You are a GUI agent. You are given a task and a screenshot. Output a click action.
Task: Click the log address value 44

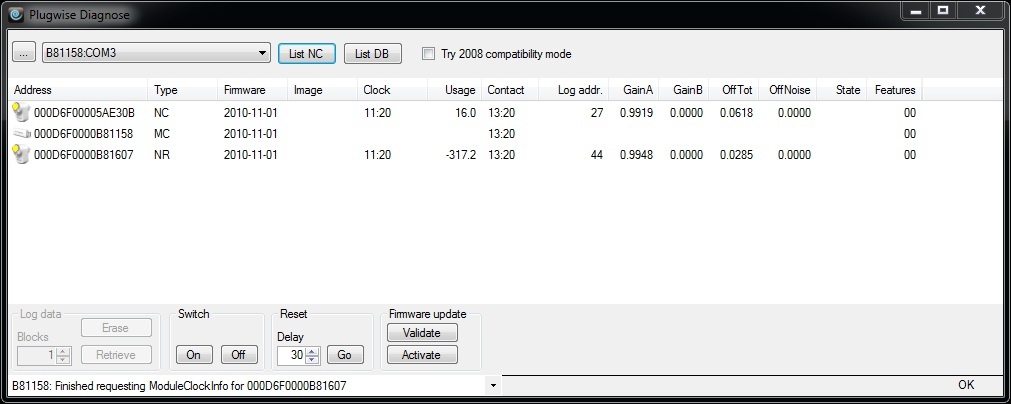[597, 155]
